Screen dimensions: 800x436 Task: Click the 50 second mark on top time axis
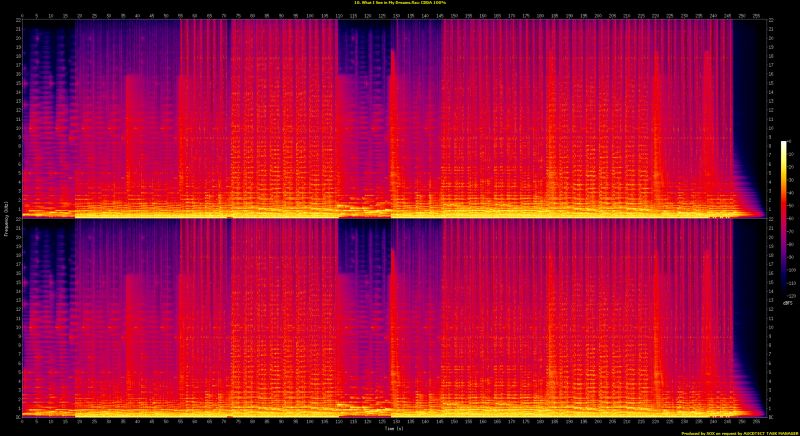[166, 14]
